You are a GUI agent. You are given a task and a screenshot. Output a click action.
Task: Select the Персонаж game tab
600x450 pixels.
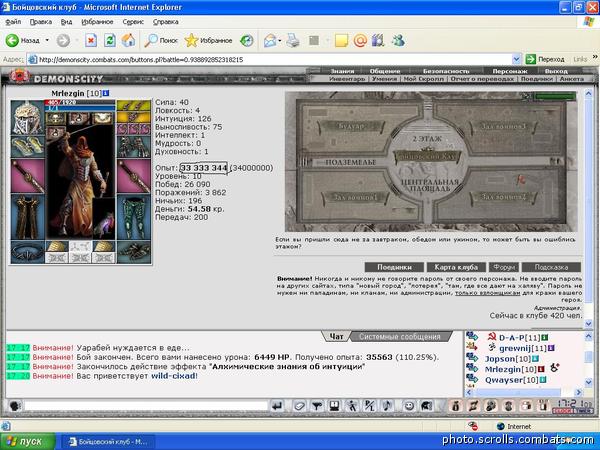pos(510,71)
